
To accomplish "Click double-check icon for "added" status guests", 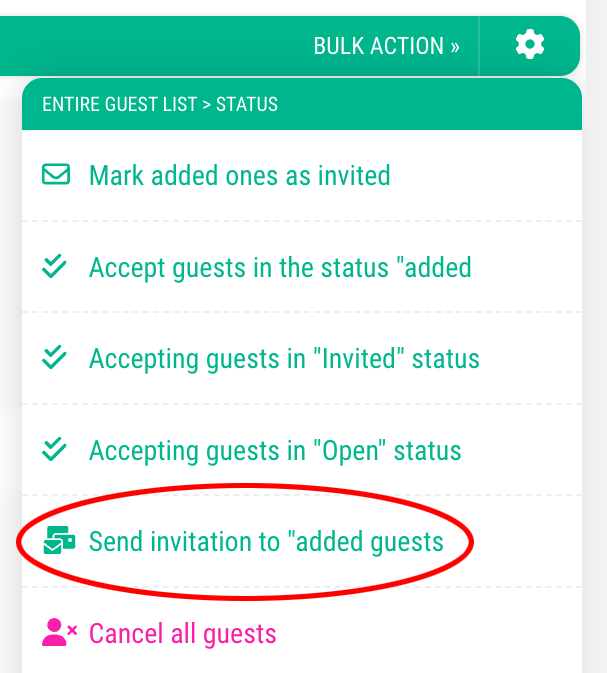I will [56, 267].
